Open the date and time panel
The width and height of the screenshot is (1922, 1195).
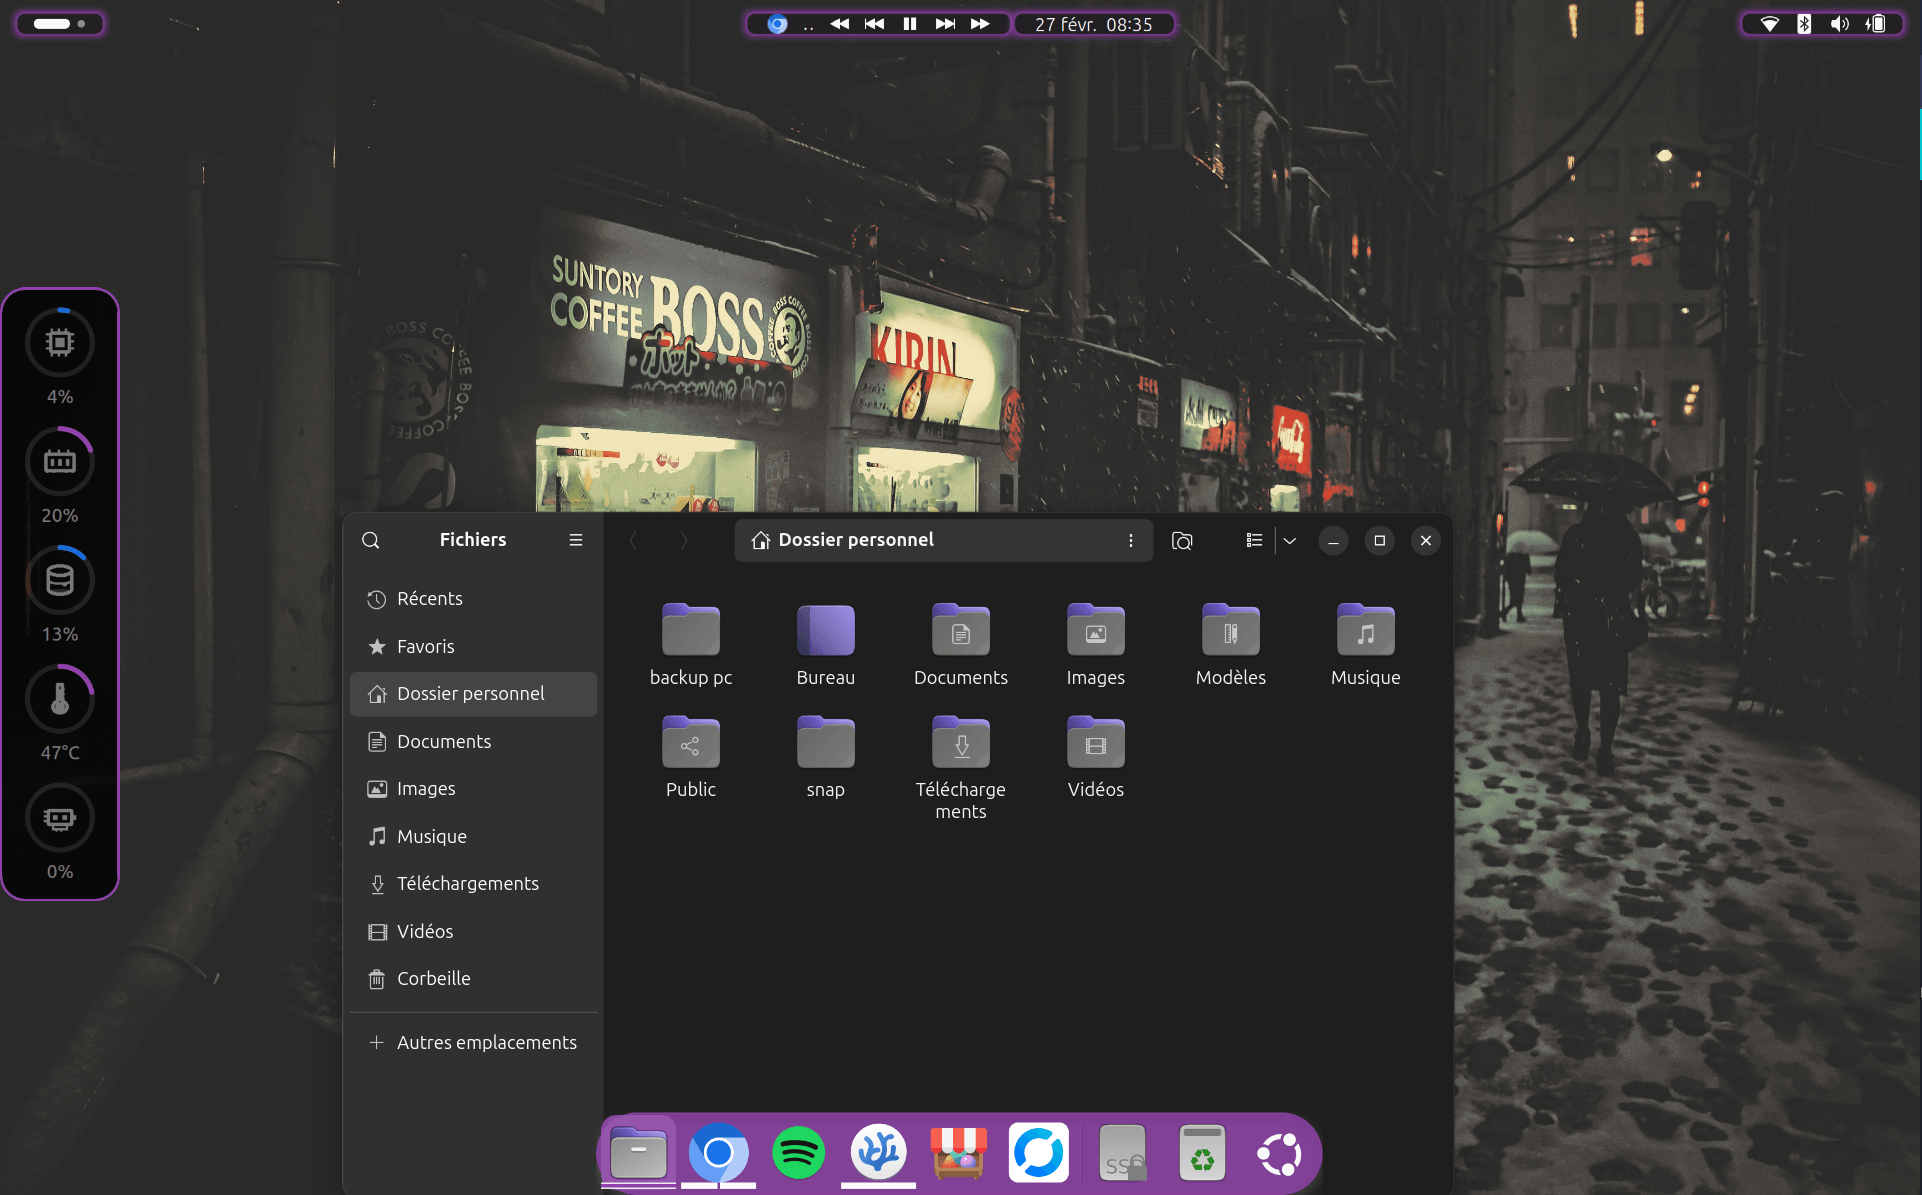tap(1094, 24)
